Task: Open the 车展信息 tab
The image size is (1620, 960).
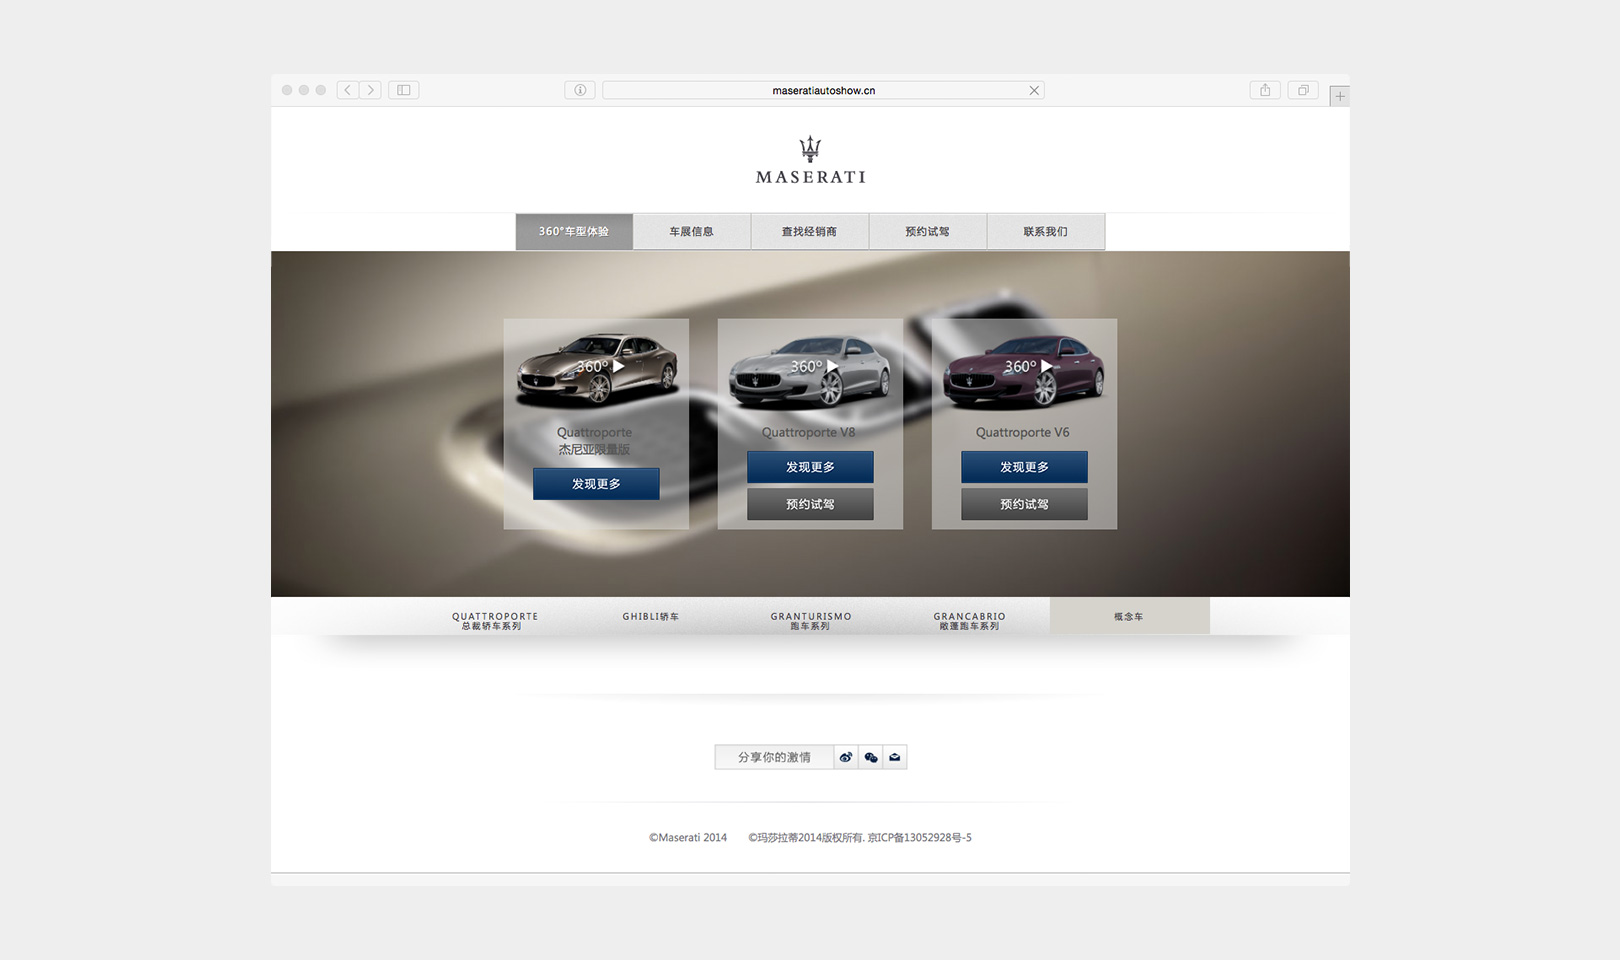Action: click(692, 231)
